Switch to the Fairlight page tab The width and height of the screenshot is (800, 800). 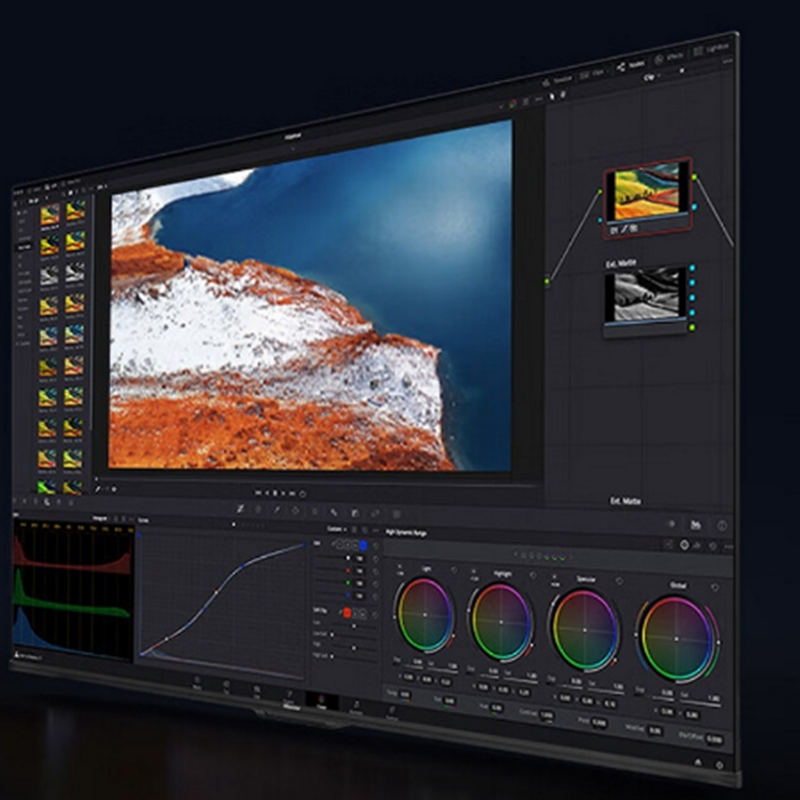(x=356, y=708)
